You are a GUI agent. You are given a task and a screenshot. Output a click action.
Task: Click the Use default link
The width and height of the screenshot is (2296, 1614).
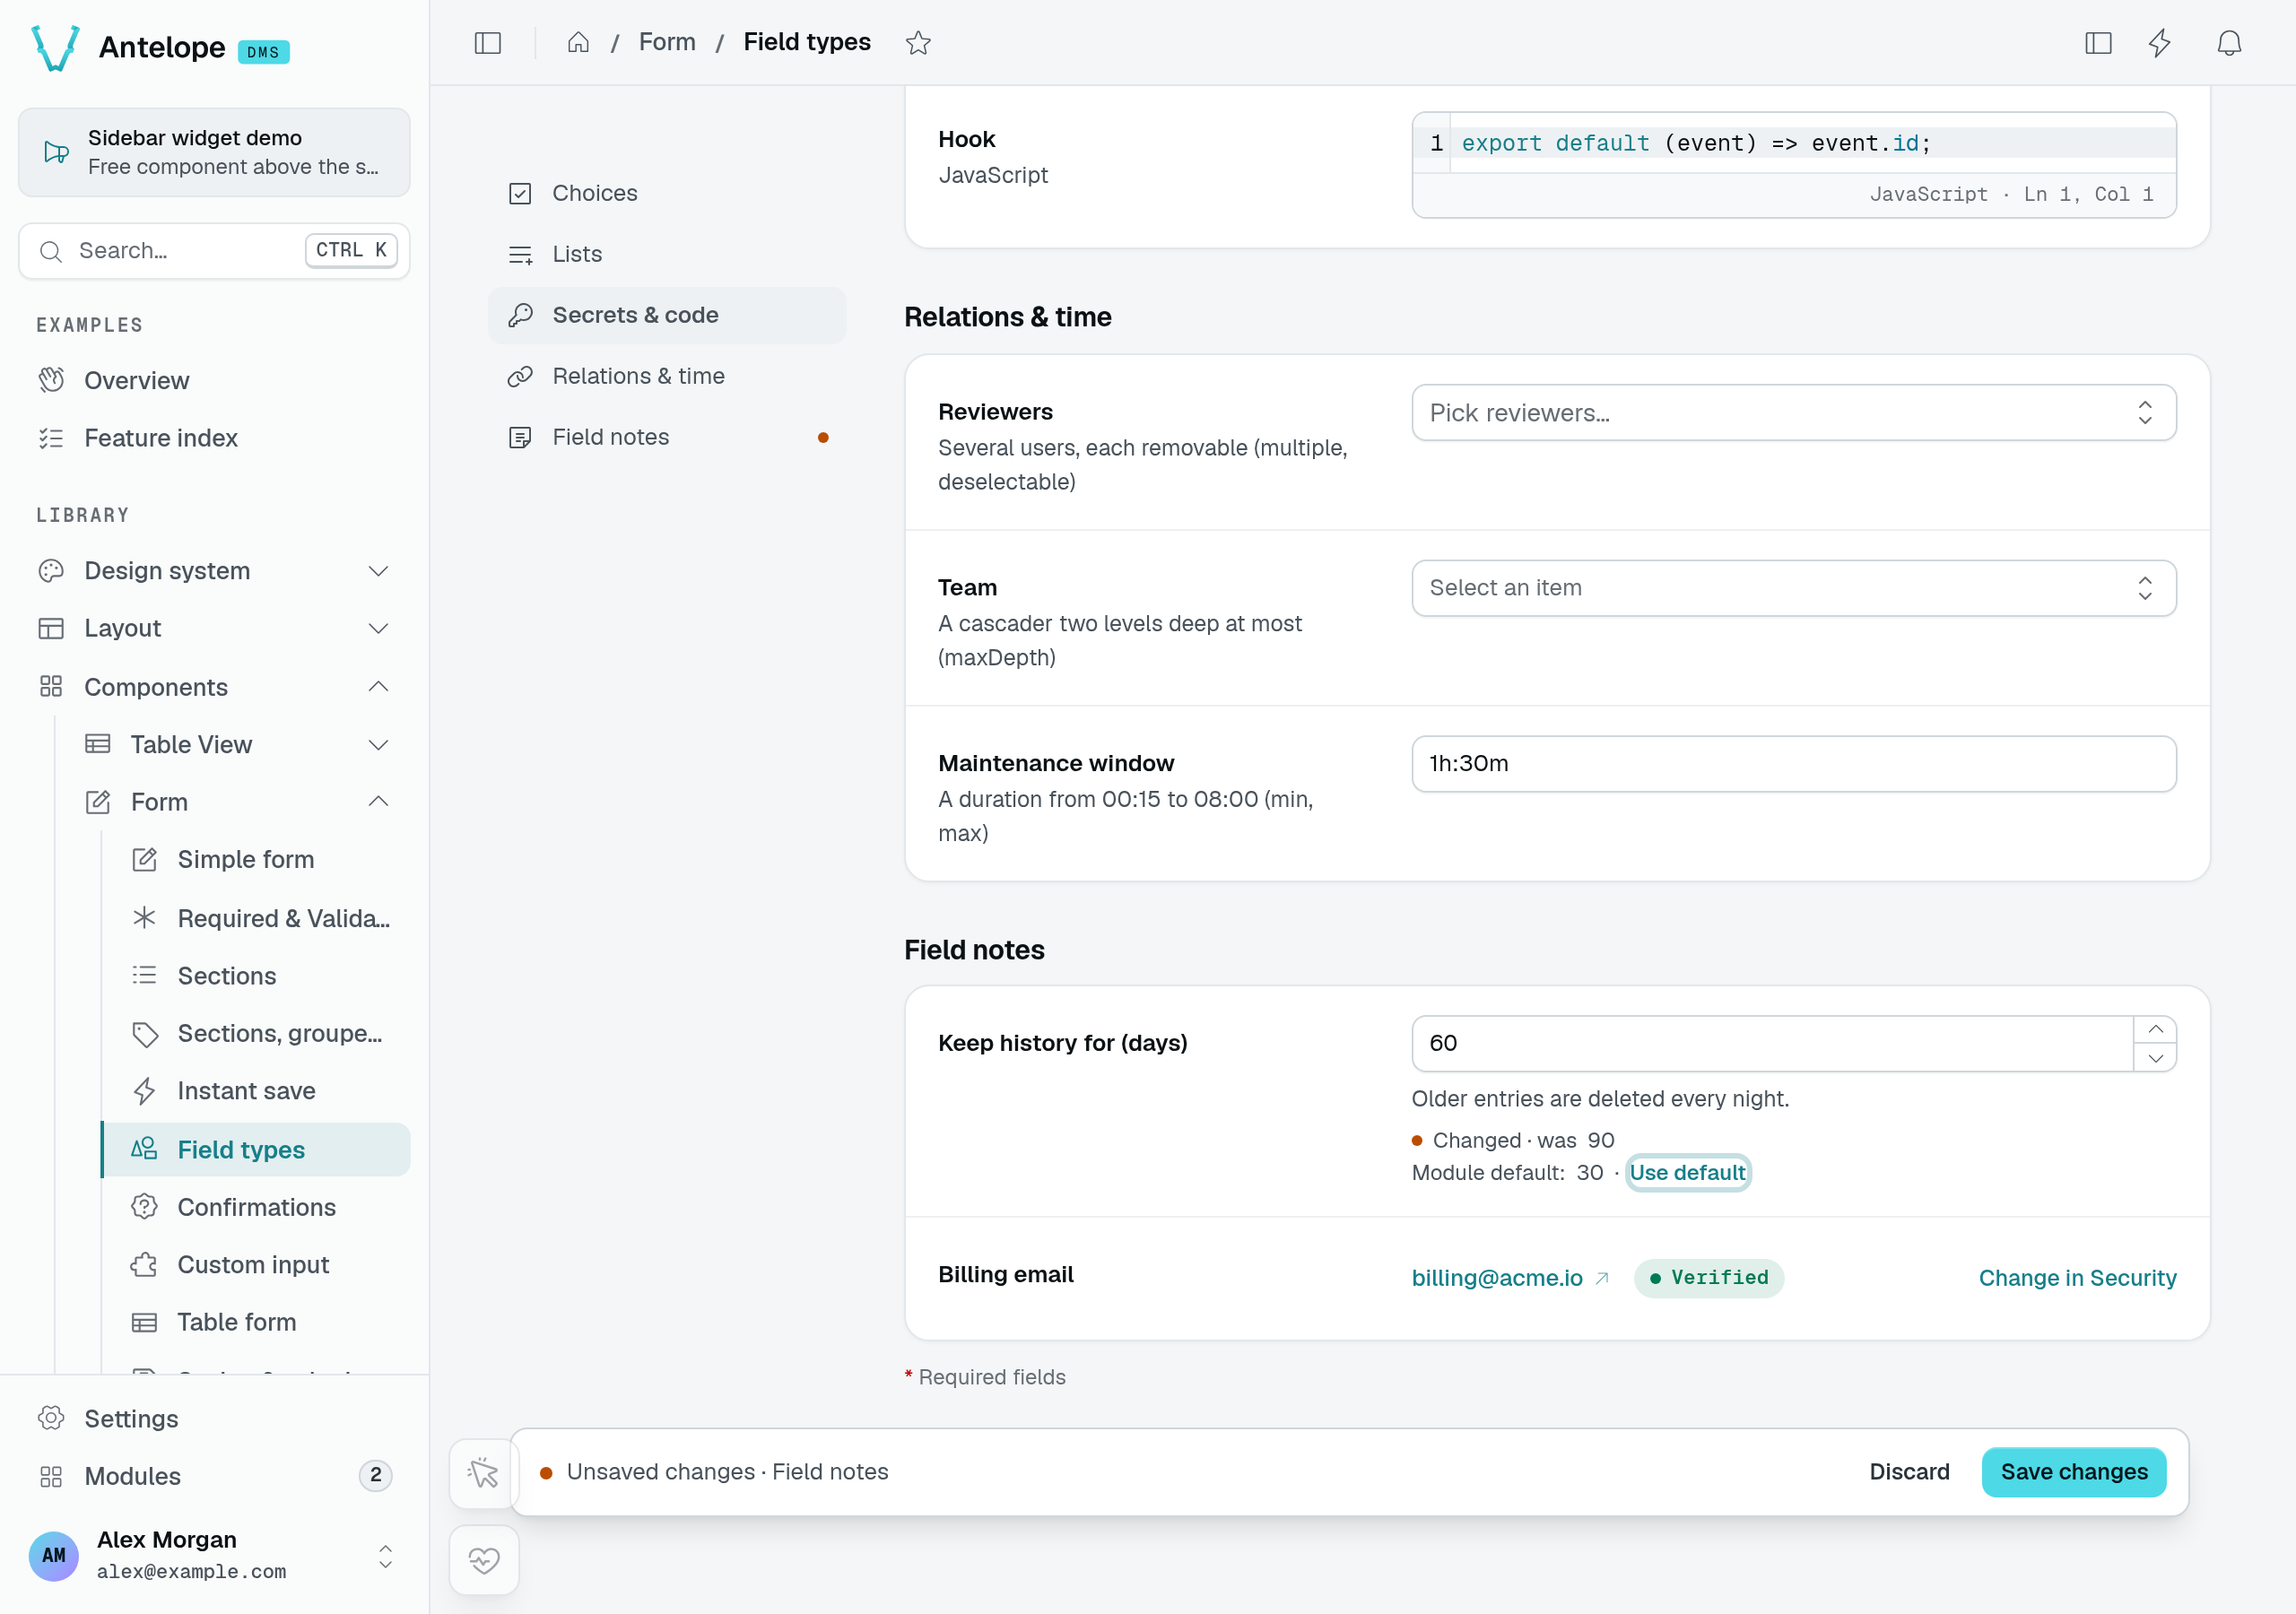coord(1687,1172)
